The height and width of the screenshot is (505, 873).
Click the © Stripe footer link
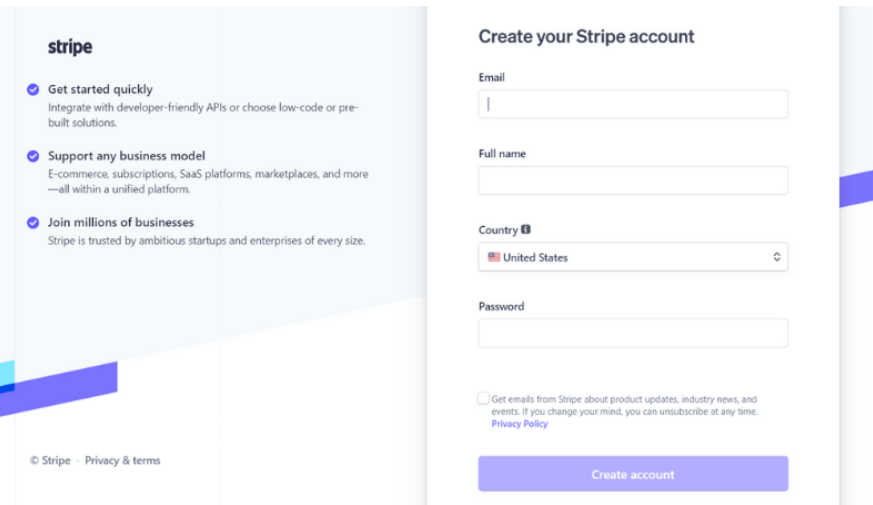[50, 461]
